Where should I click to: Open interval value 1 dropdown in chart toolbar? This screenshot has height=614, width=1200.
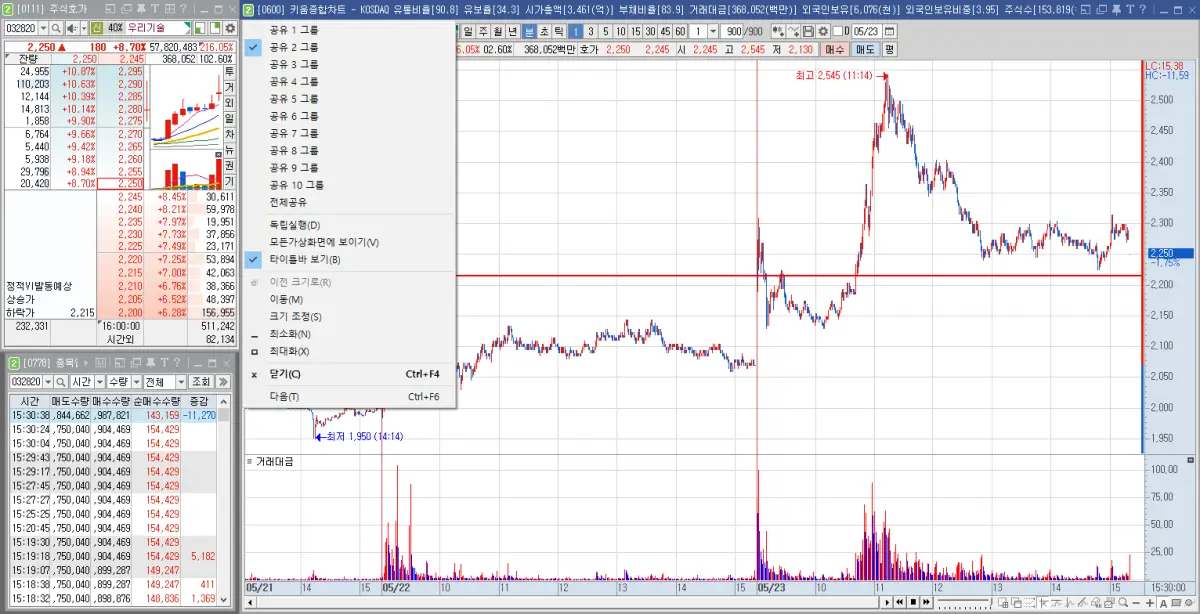coord(712,31)
